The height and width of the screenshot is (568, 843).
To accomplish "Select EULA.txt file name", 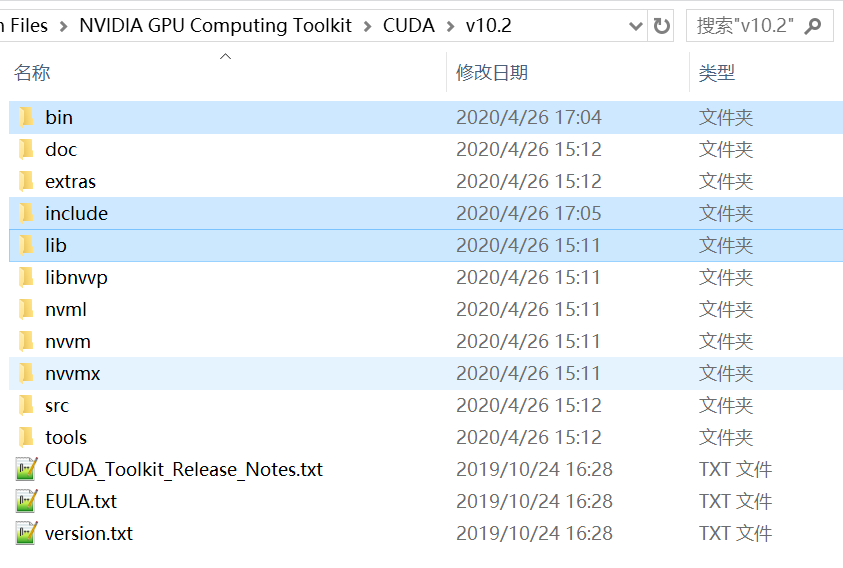I will (x=81, y=501).
